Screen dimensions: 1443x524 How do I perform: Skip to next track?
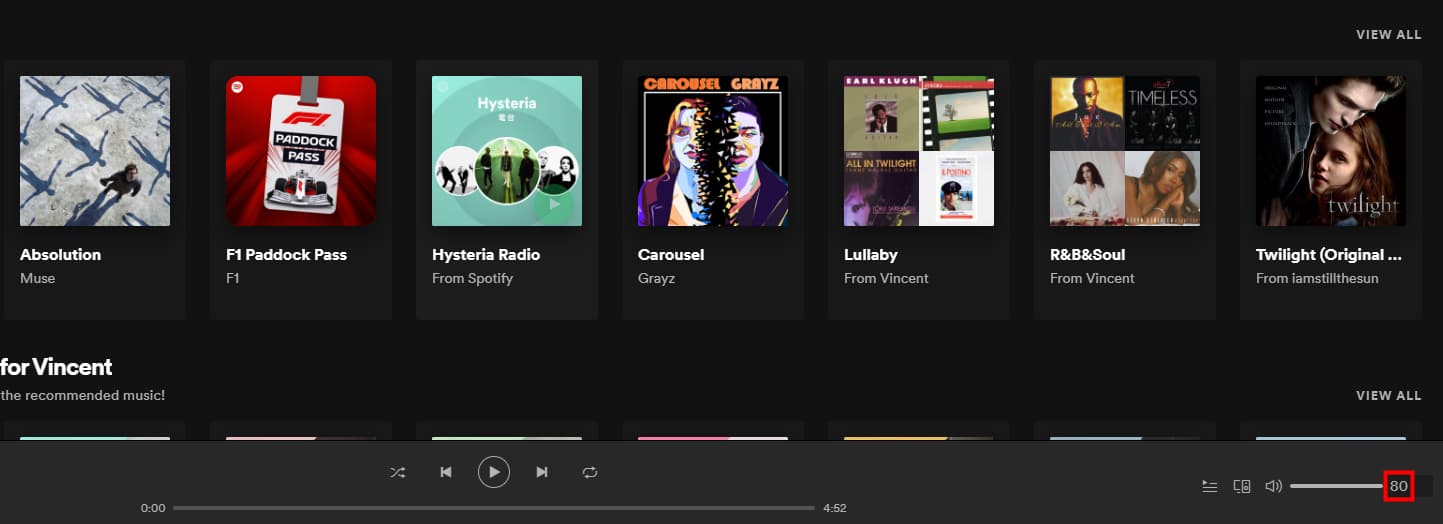[542, 472]
